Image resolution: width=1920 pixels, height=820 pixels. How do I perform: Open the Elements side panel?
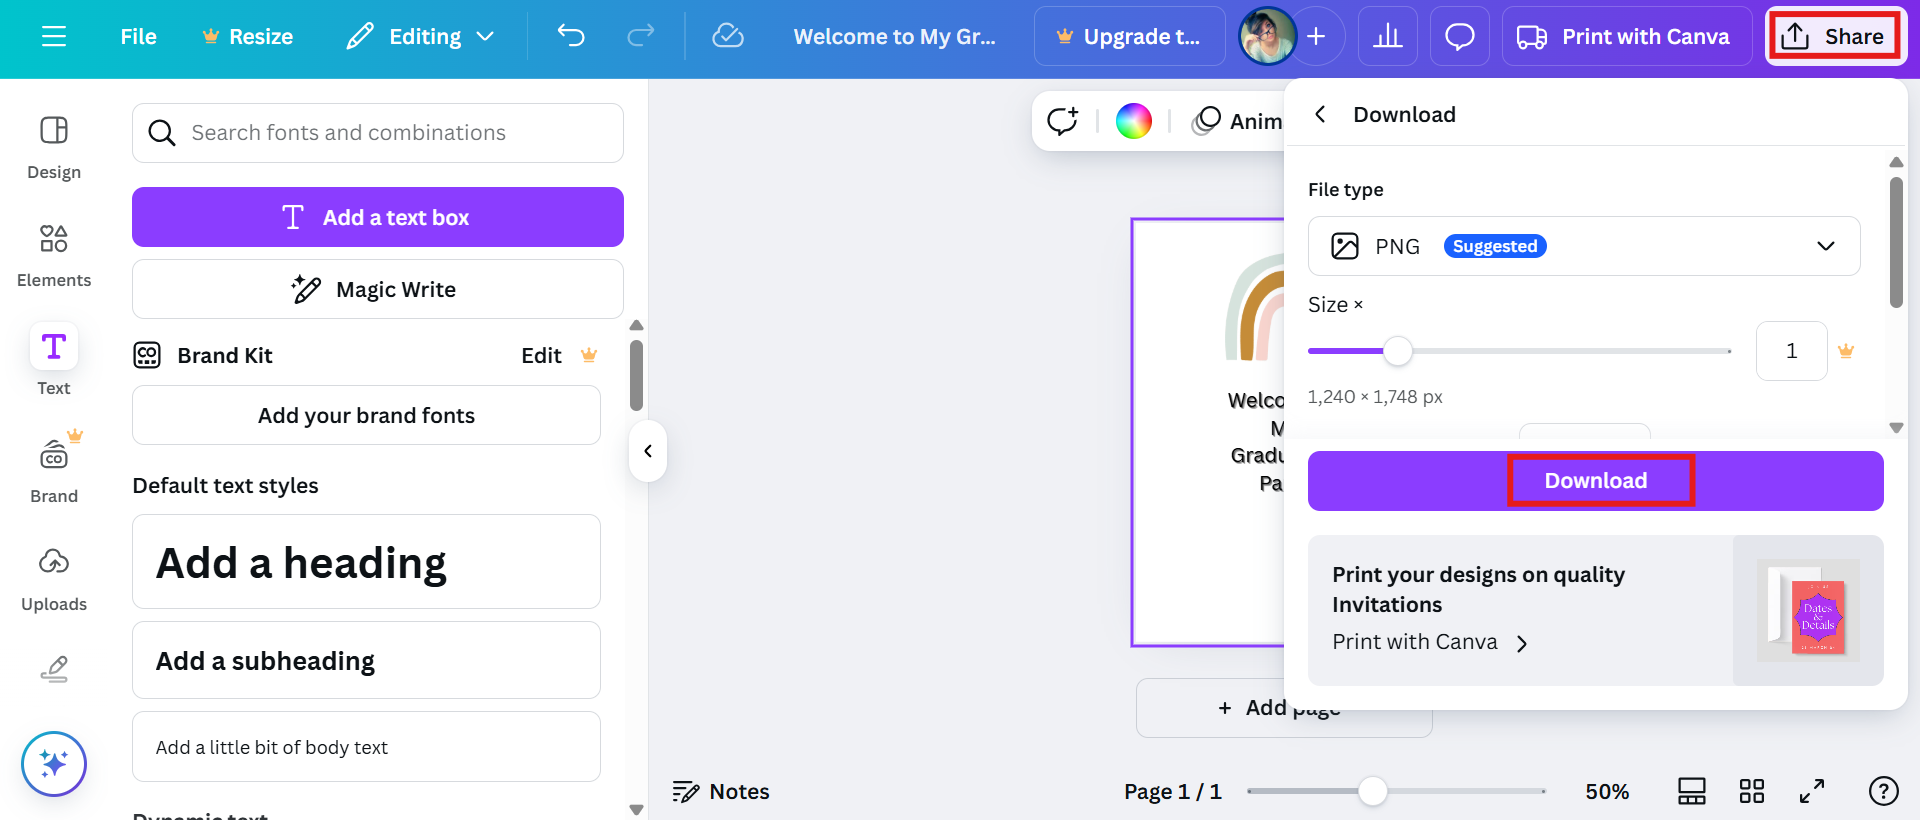pyautogui.click(x=54, y=255)
